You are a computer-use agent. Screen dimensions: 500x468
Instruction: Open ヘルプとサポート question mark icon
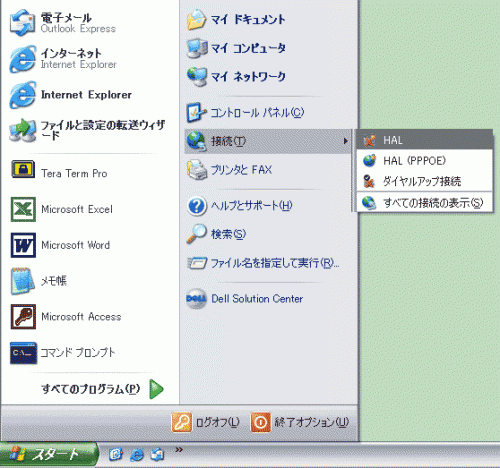click(x=197, y=206)
